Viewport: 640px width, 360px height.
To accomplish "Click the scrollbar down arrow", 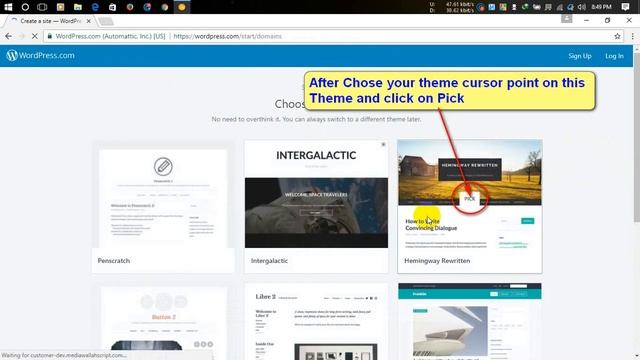I will (x=636, y=357).
